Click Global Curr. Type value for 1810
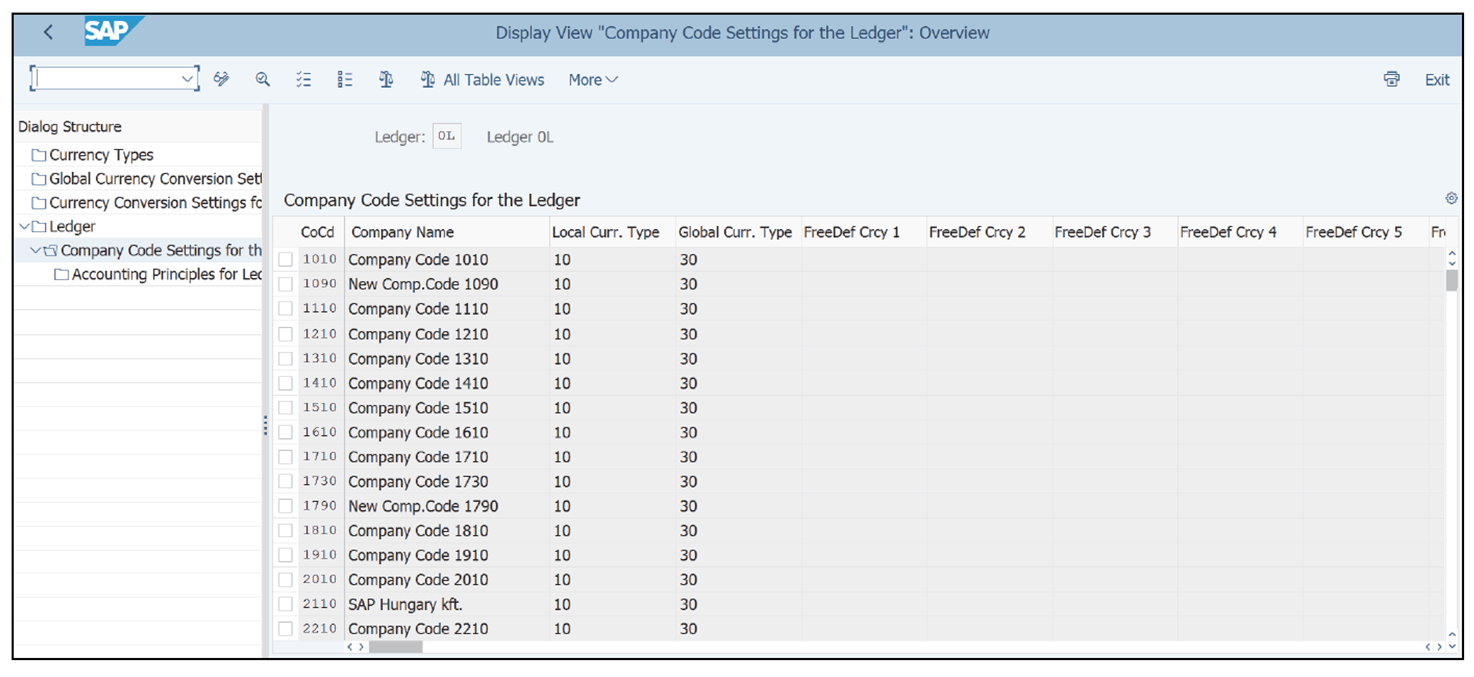This screenshot has width=1474, height=677. tap(738, 530)
